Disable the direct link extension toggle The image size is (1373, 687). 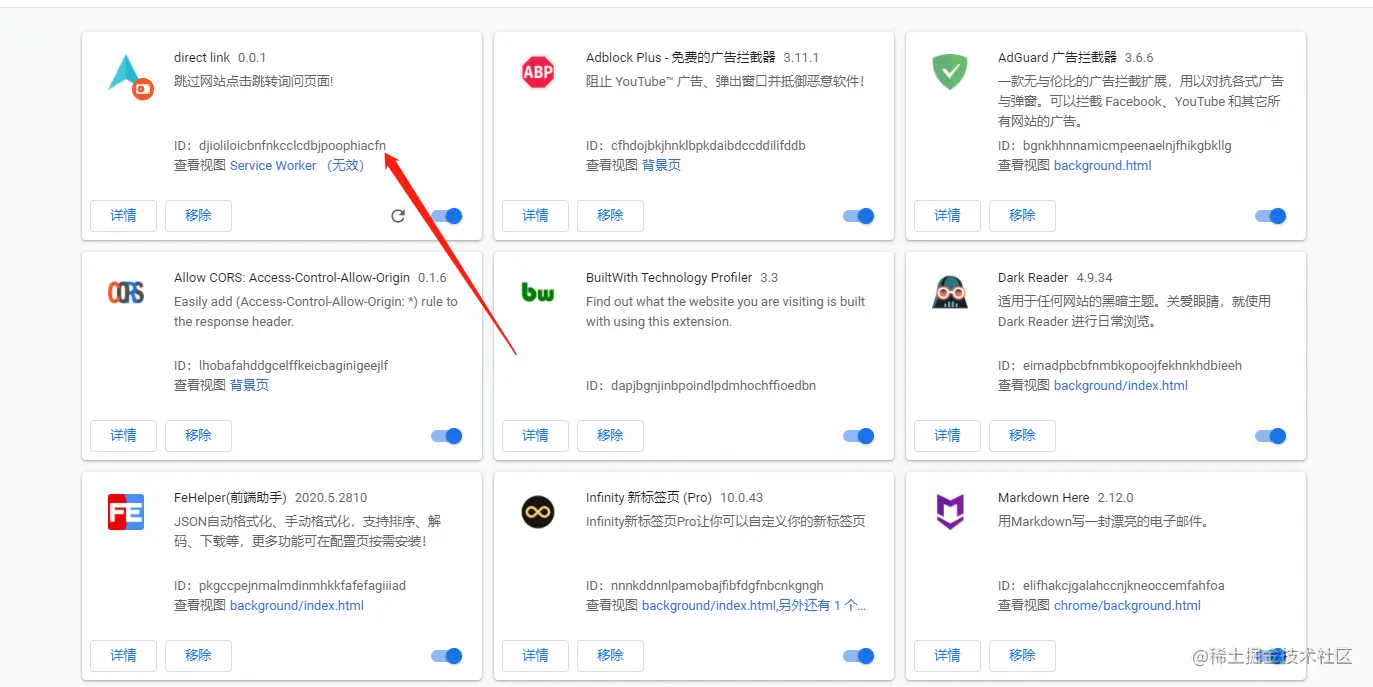447,216
